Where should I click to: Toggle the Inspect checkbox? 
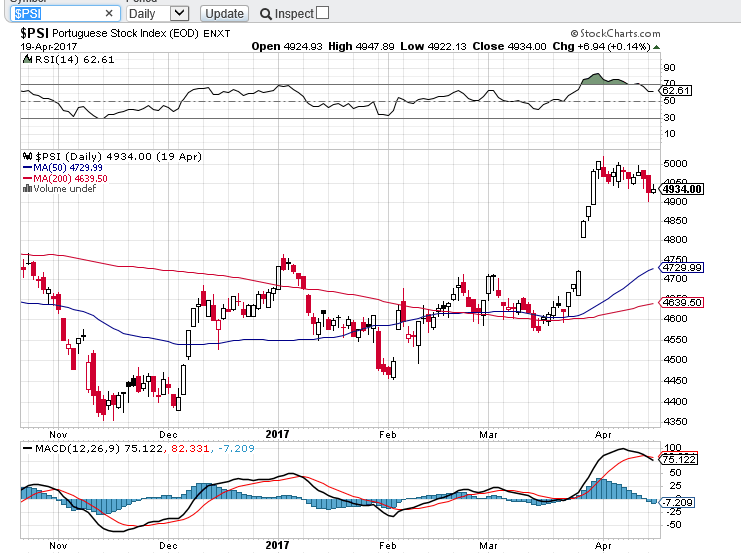point(322,13)
